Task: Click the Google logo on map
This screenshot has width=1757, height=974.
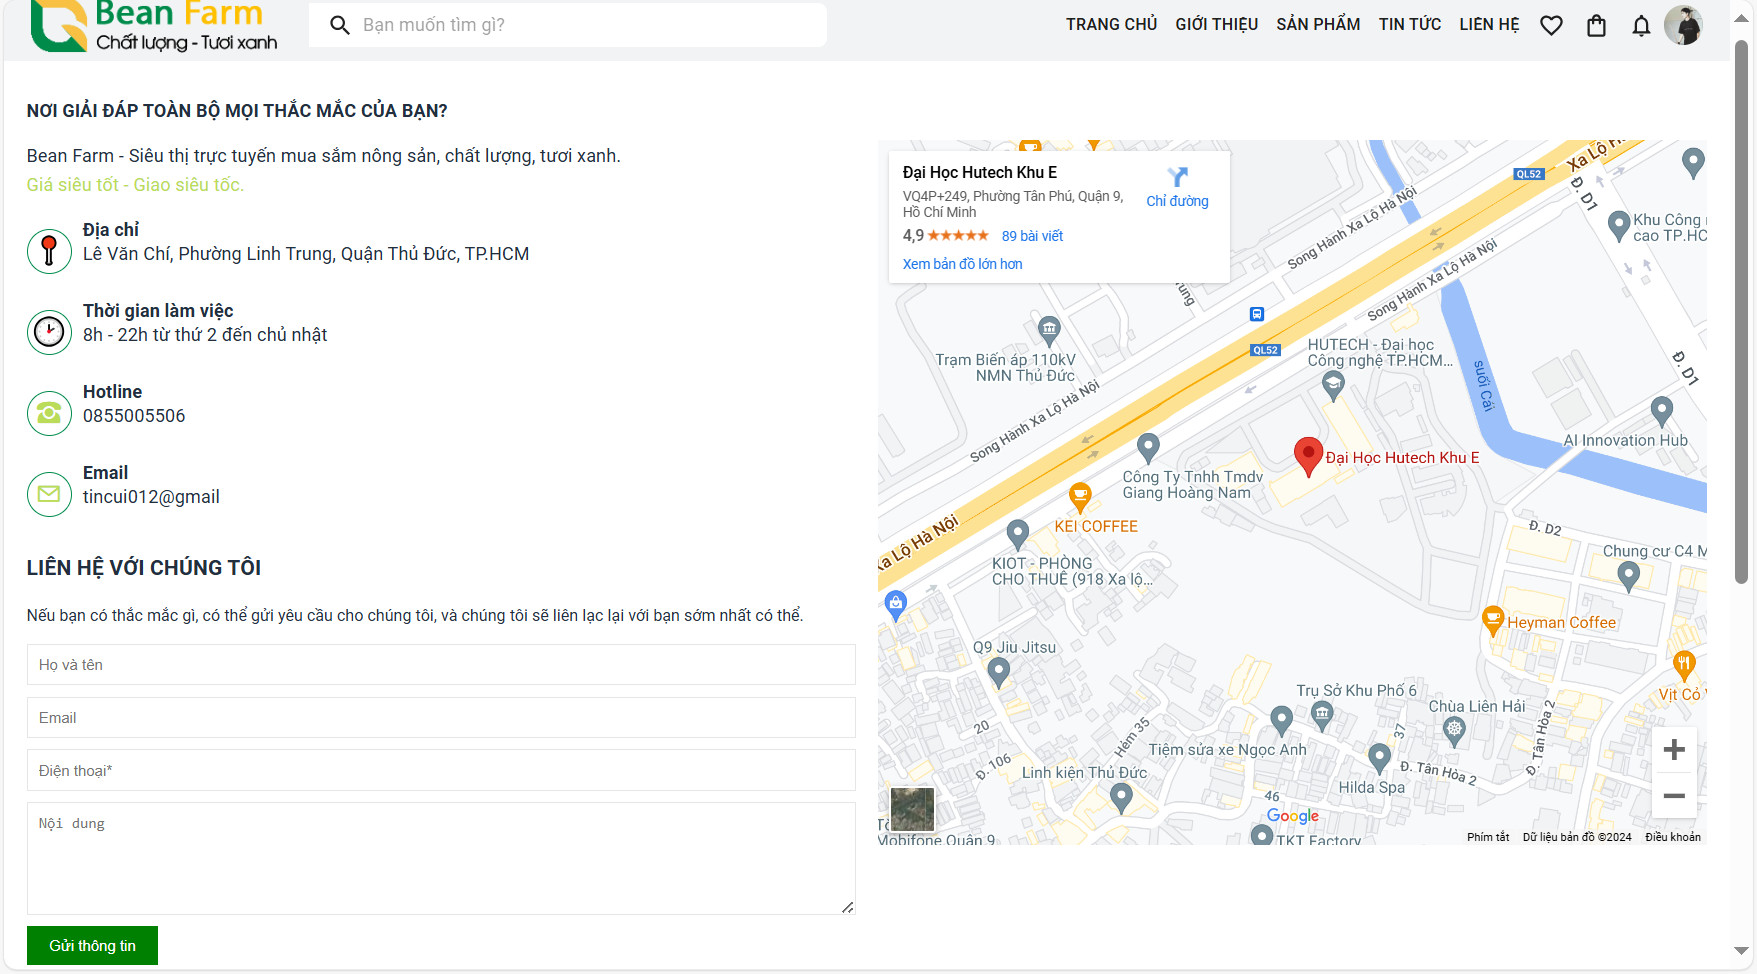Action: 1293,816
